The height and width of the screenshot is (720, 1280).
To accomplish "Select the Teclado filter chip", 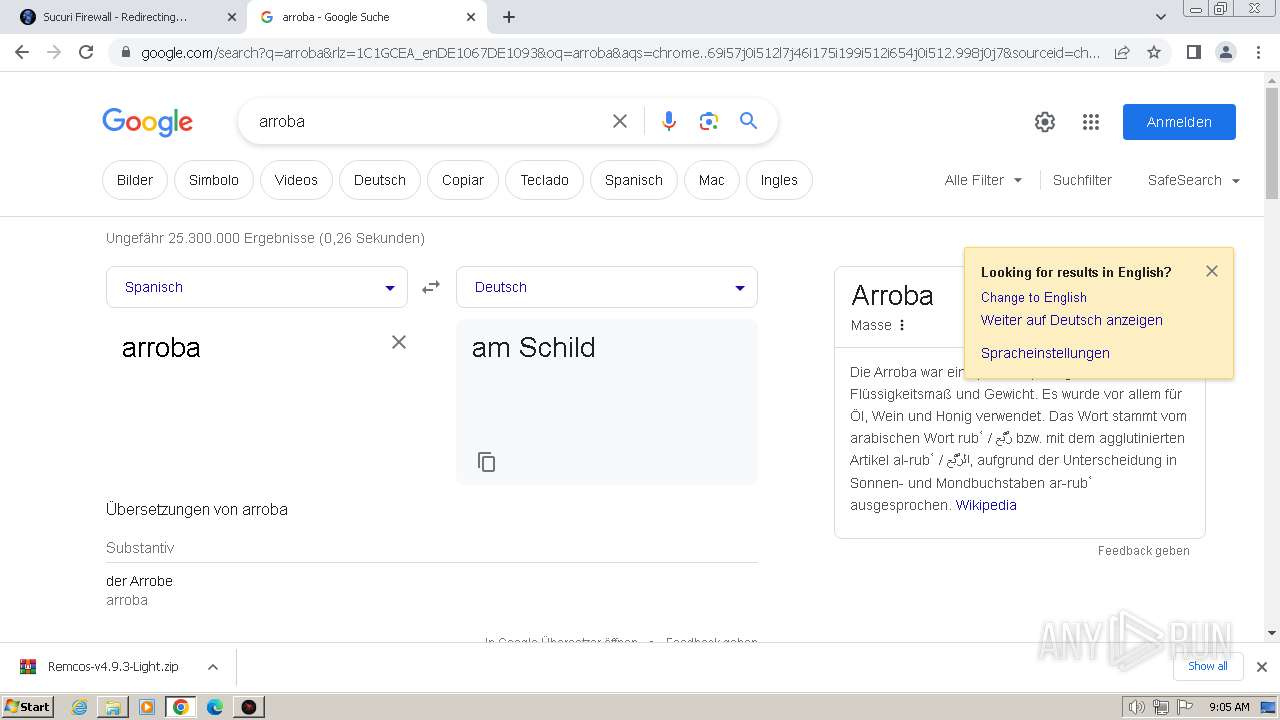I will (x=544, y=180).
